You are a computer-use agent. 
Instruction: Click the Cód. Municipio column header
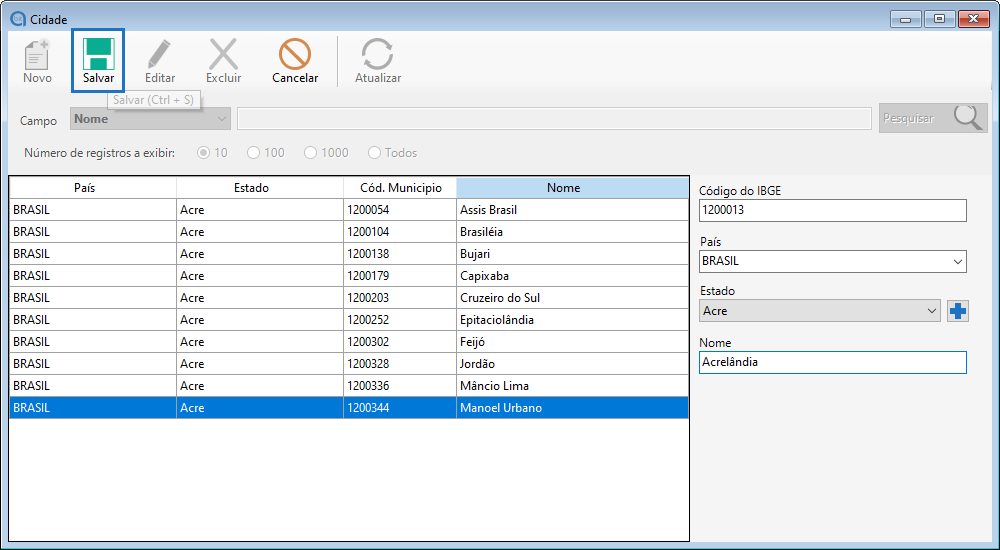(399, 188)
